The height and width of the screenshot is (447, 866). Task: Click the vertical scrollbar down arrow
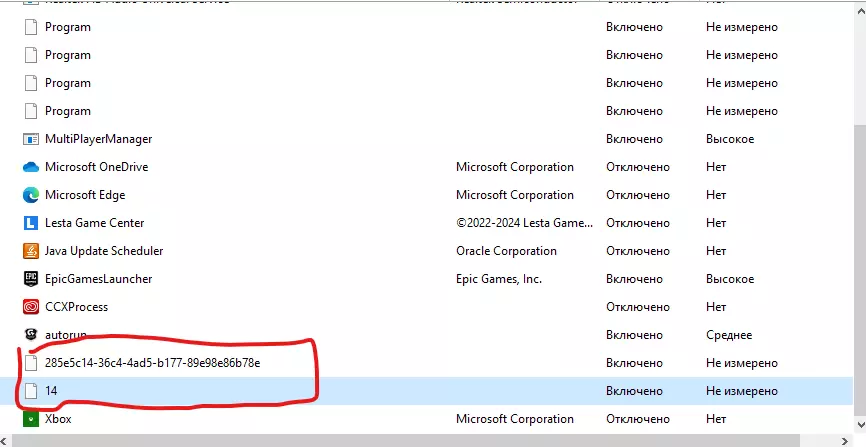coord(860,425)
